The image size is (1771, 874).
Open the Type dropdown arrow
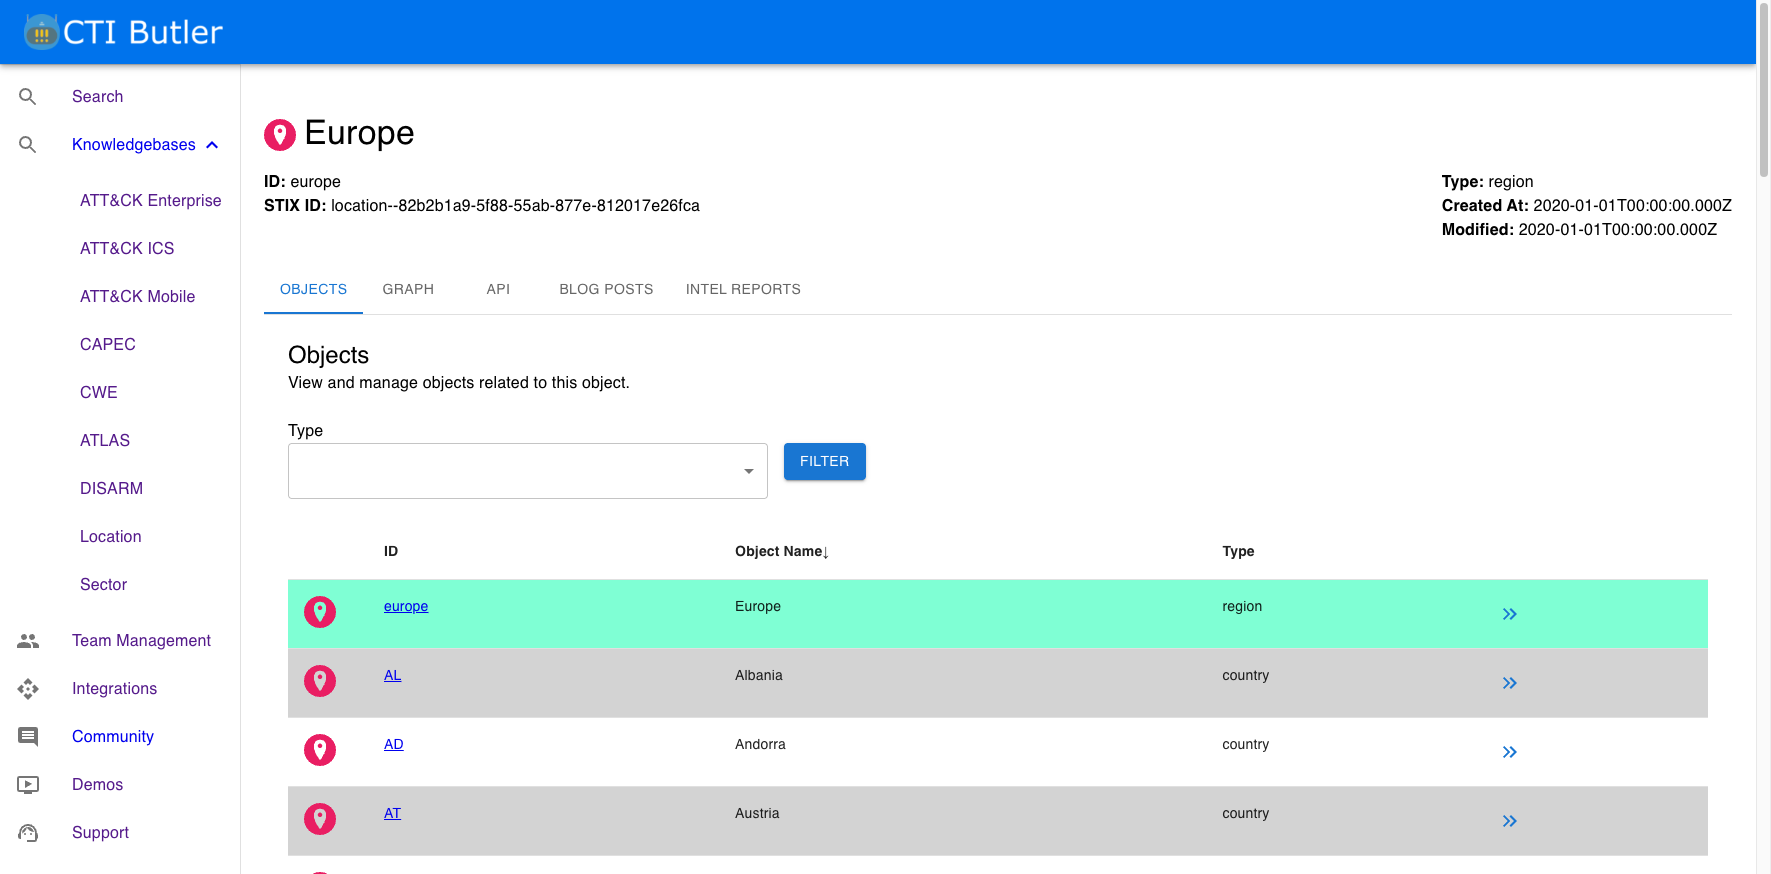(748, 471)
